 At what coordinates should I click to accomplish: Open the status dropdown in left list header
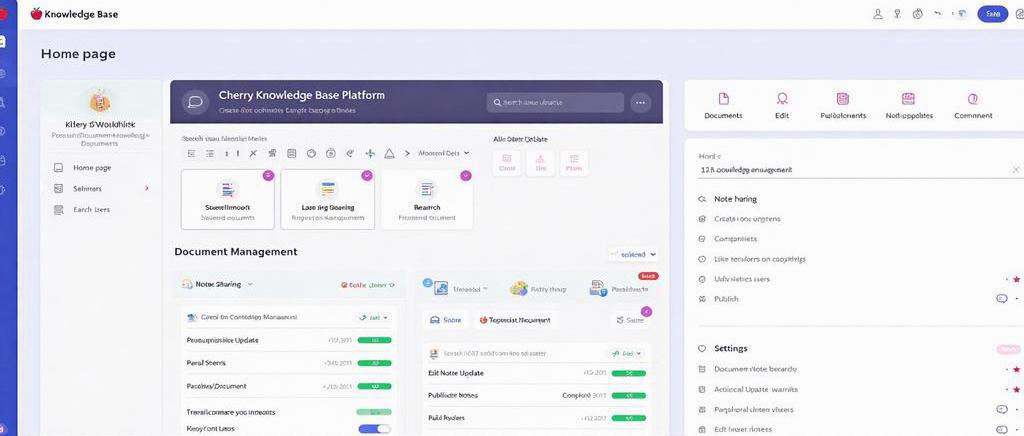click(374, 317)
